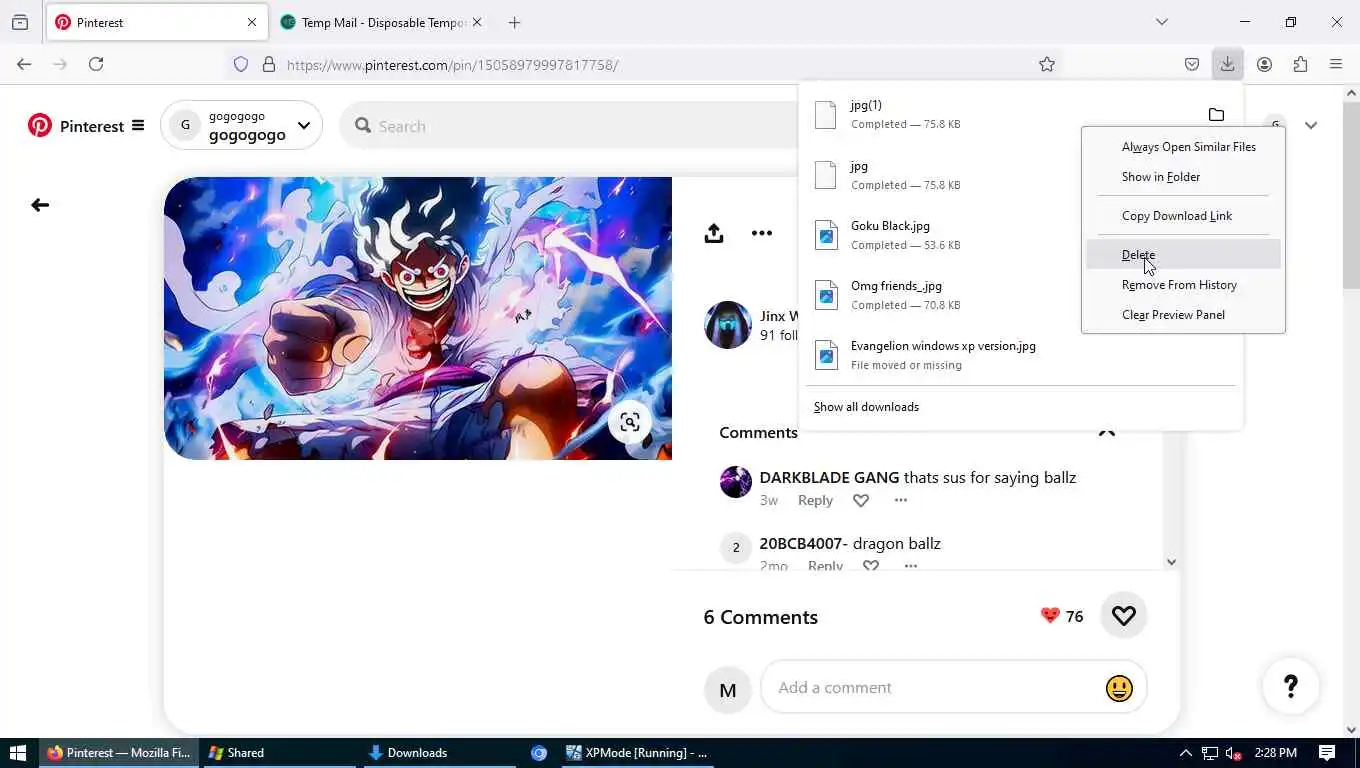
Task: Click the site padlock icon
Action: [x=268, y=64]
